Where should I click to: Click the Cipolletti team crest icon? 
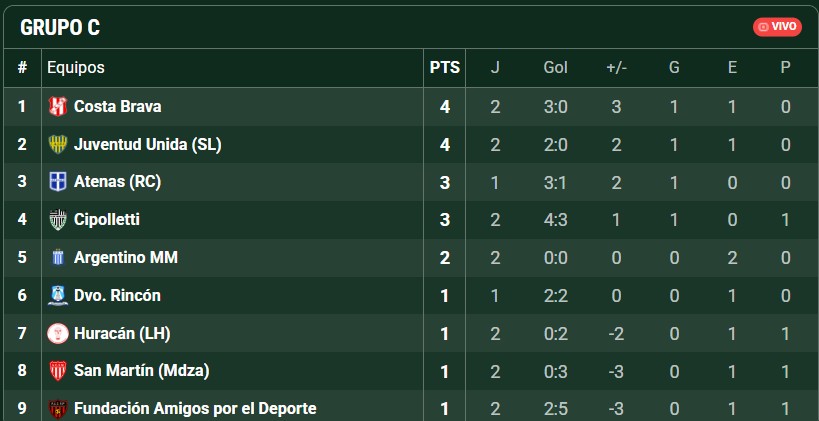click(x=57, y=220)
